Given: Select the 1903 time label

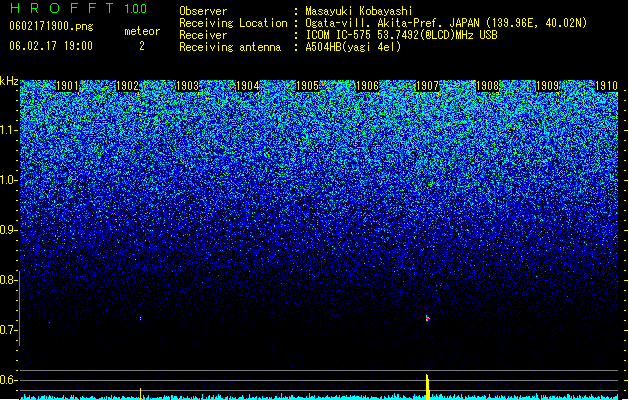Looking at the screenshot, I should pyautogui.click(x=187, y=86).
